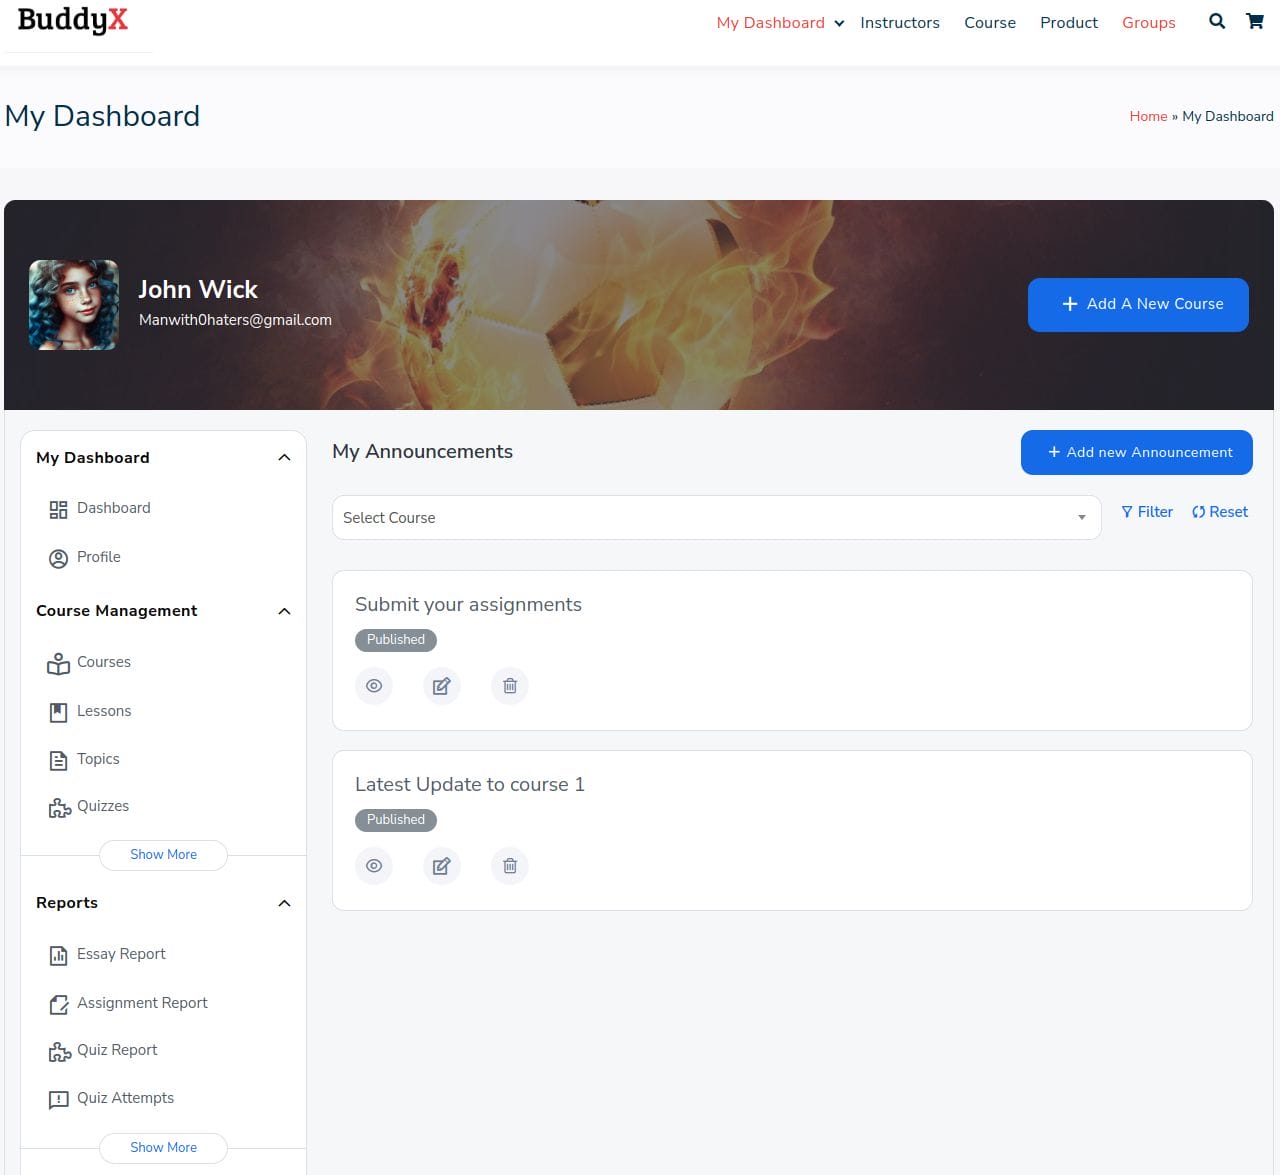The width and height of the screenshot is (1280, 1175).
Task: Open the shopping cart icon
Action: pyautogui.click(x=1254, y=21)
